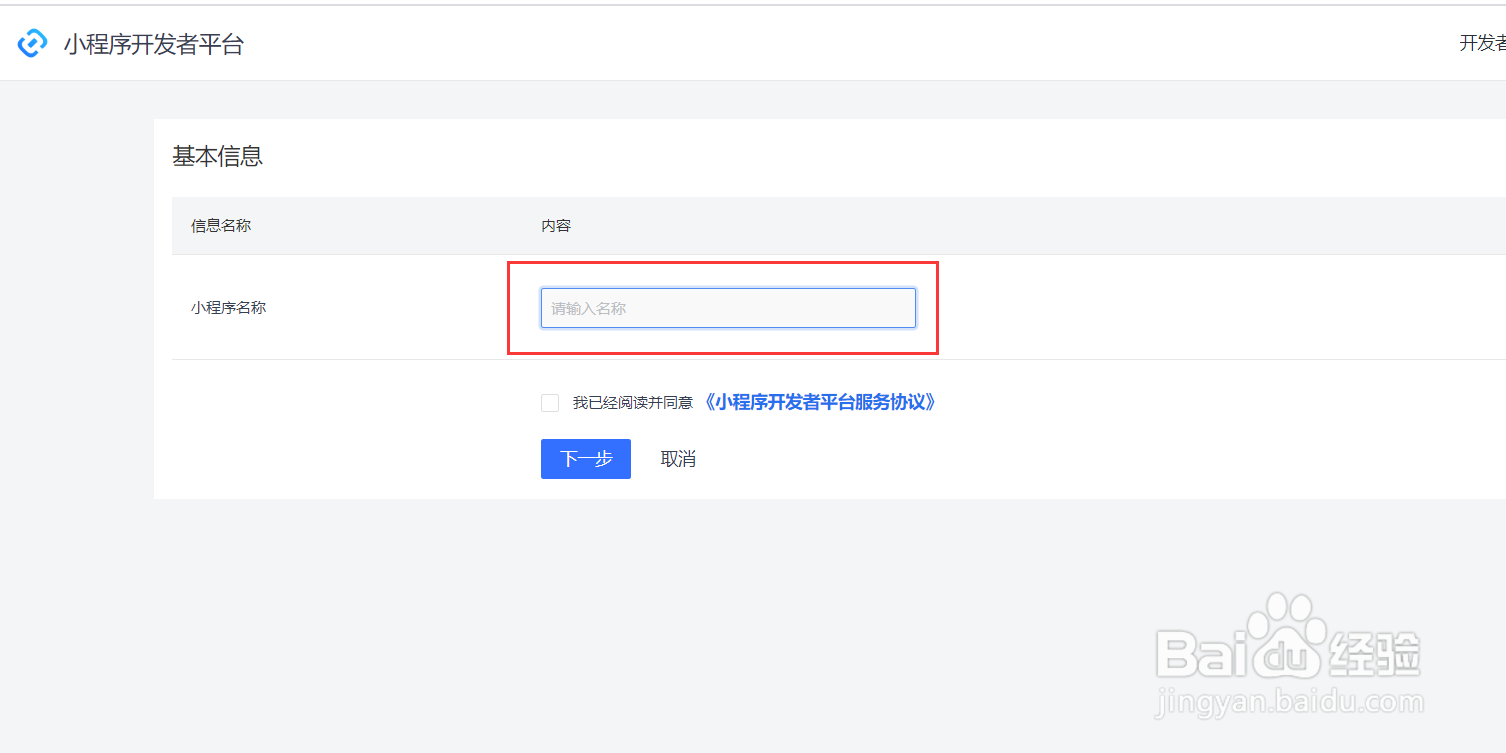The image size is (1506, 753).
Task: Select the 基本信息 section heading
Action: (218, 156)
